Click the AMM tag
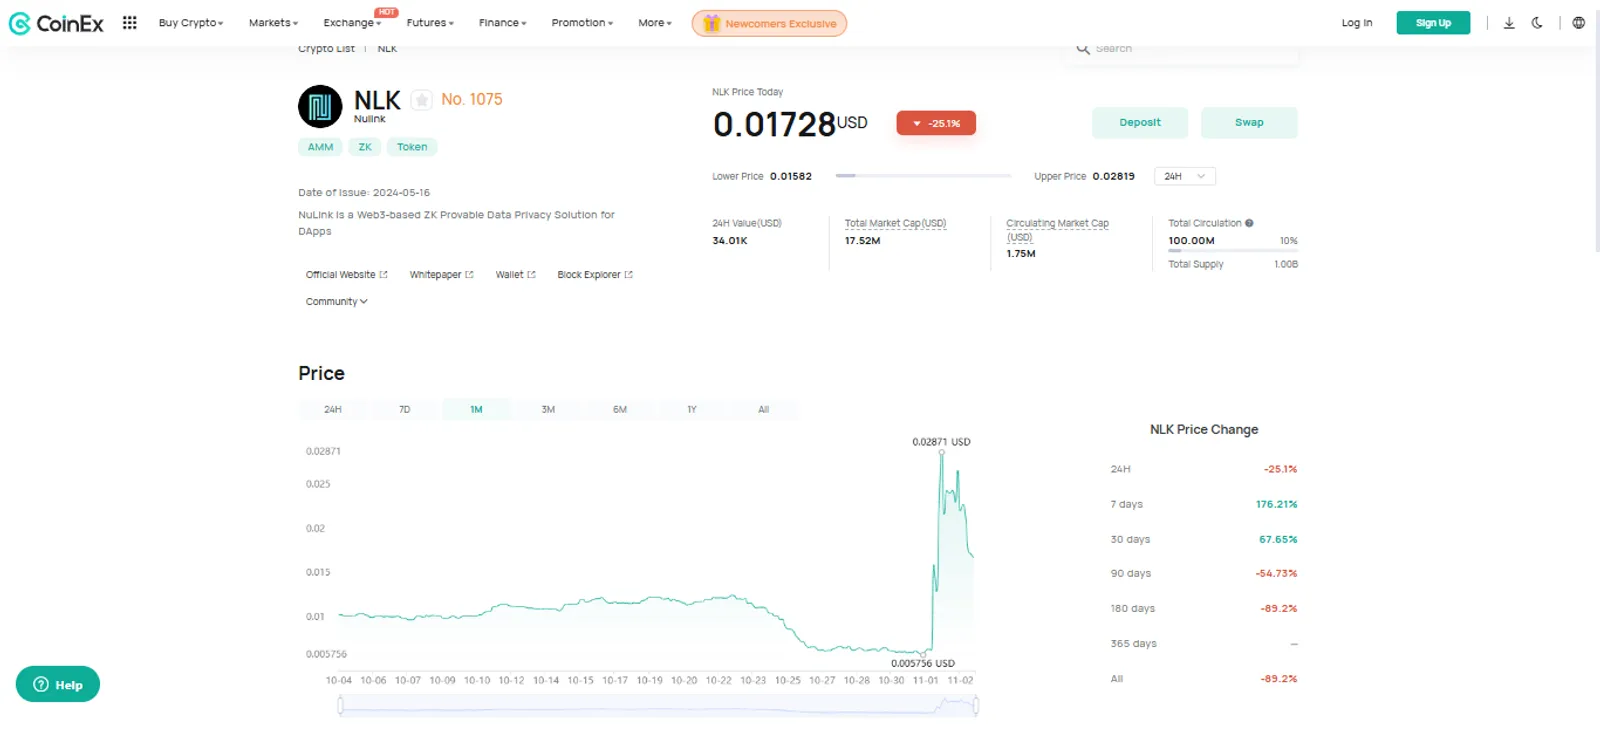 coord(320,147)
